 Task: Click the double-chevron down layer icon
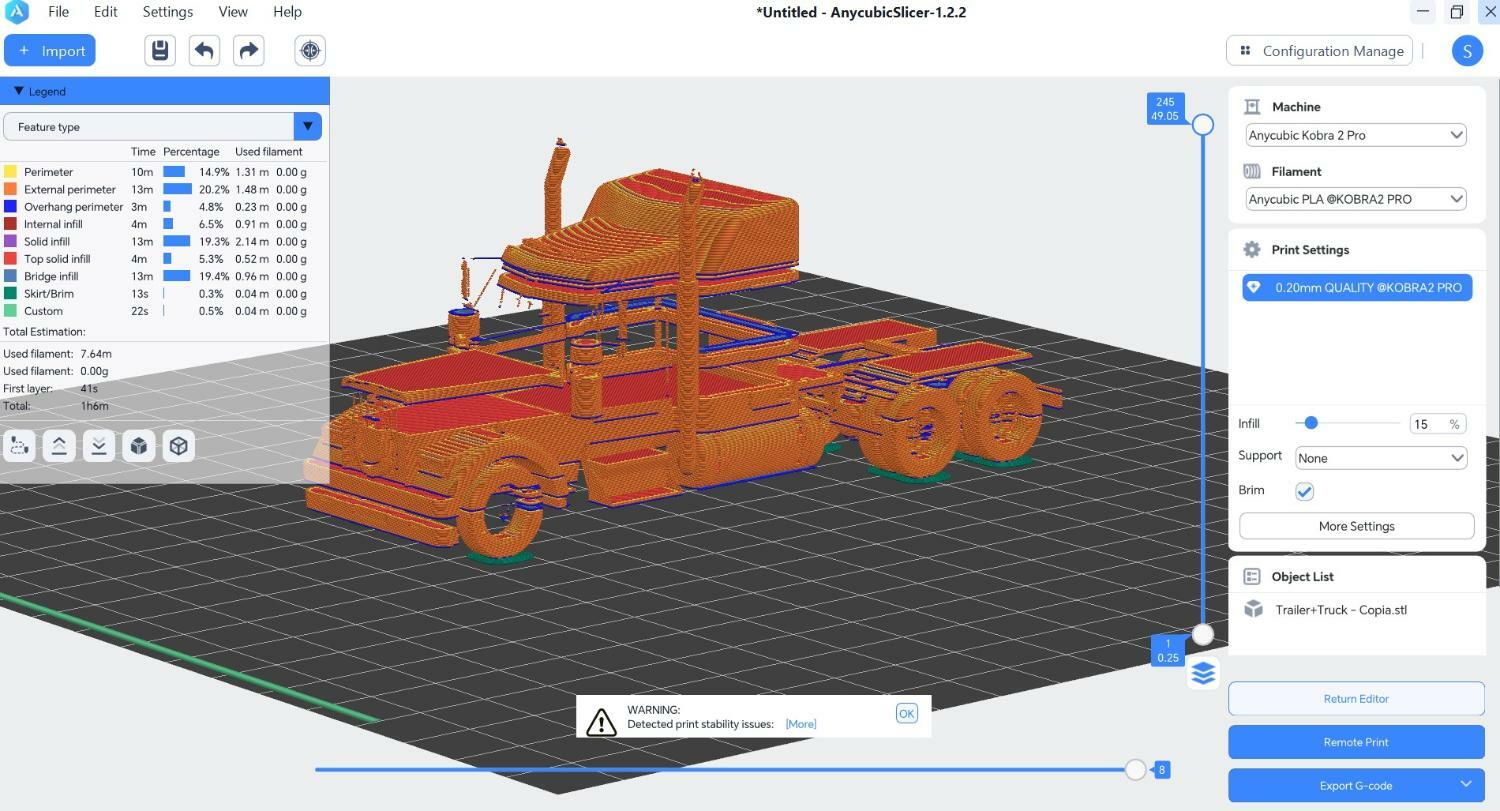(x=99, y=446)
